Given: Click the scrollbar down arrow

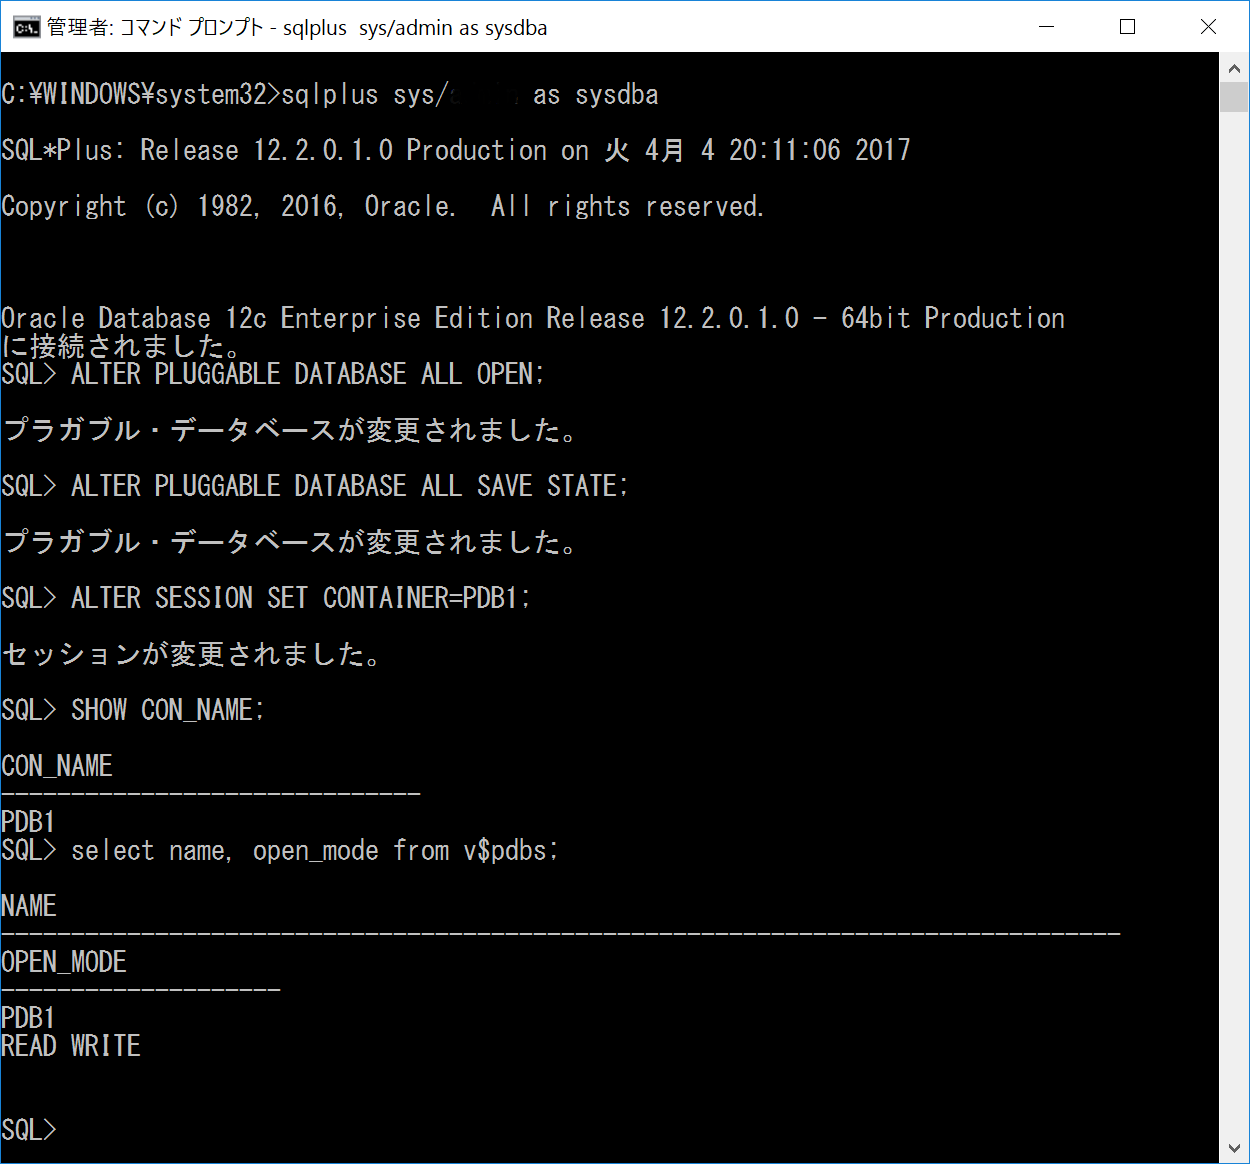Looking at the screenshot, I should click(x=1234, y=1148).
